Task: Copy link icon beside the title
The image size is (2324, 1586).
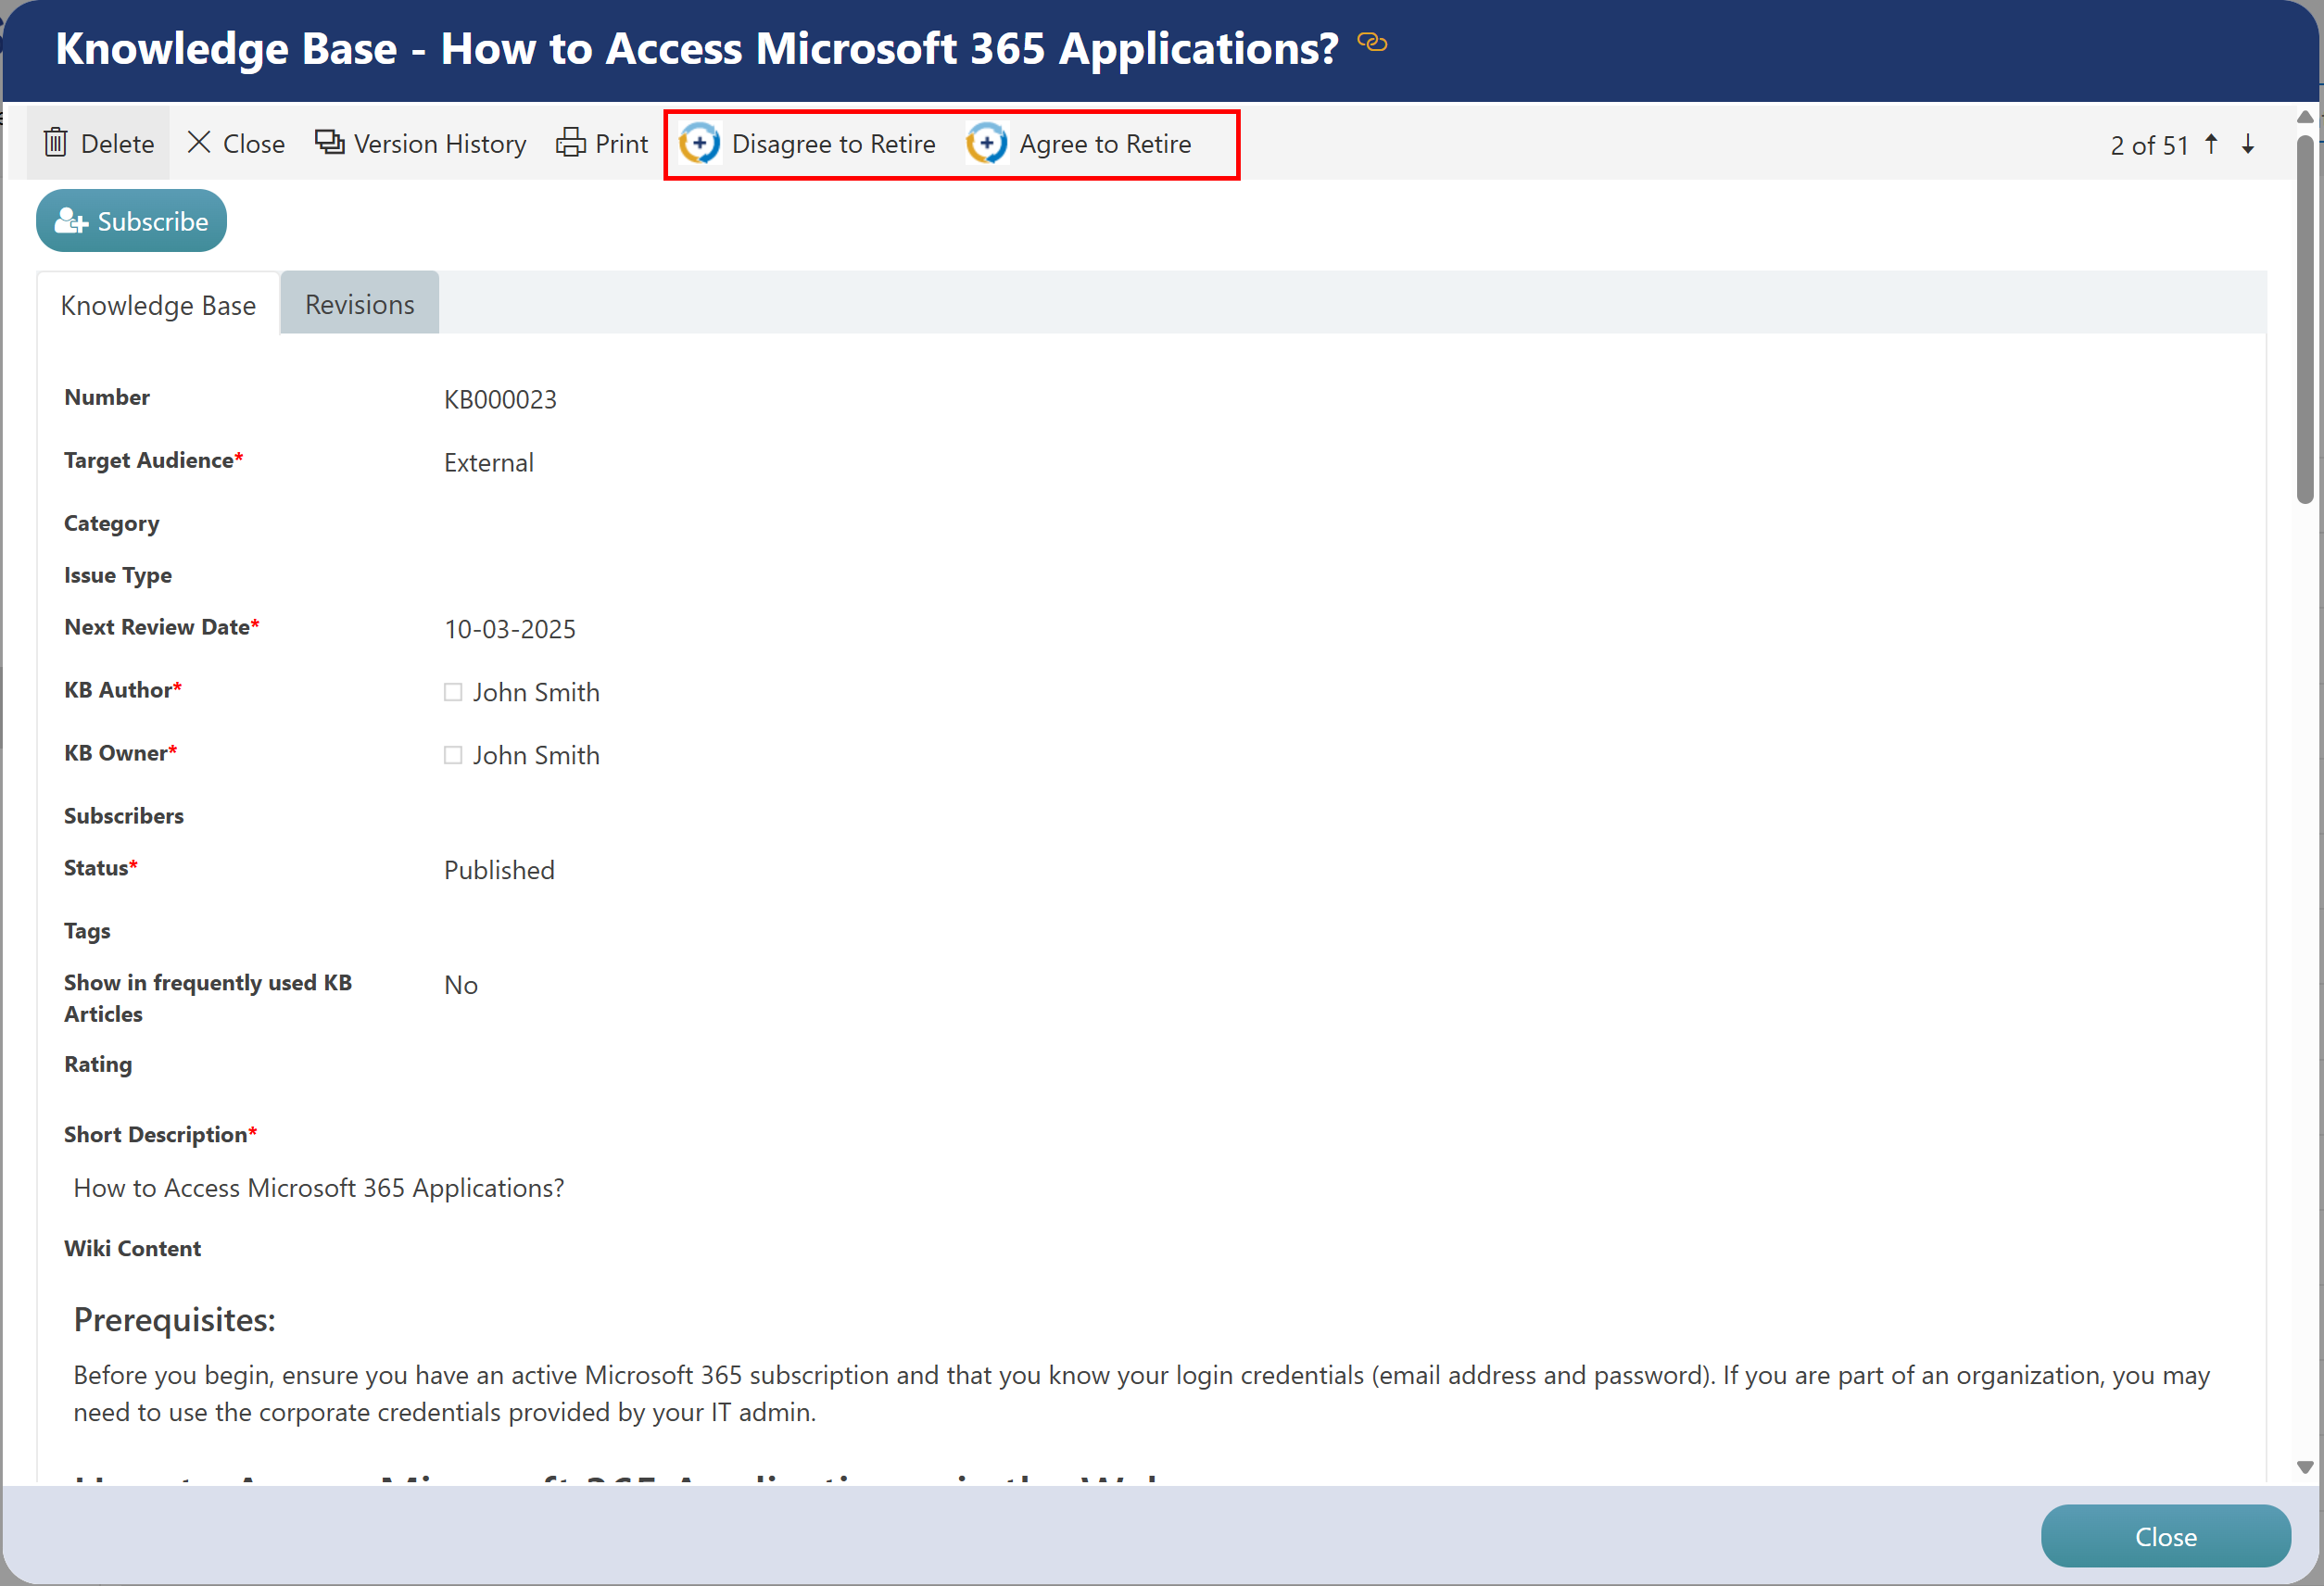Action: tap(1372, 43)
